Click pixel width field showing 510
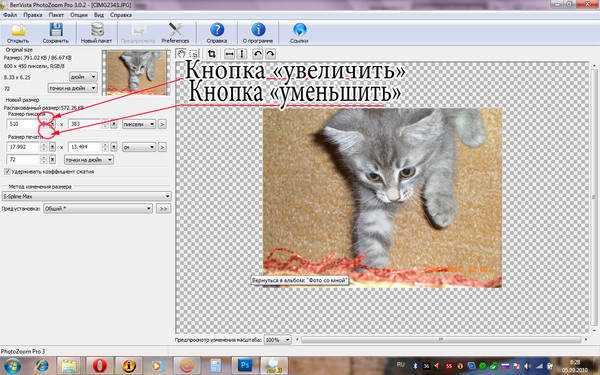This screenshot has width=600, height=375. coord(23,124)
